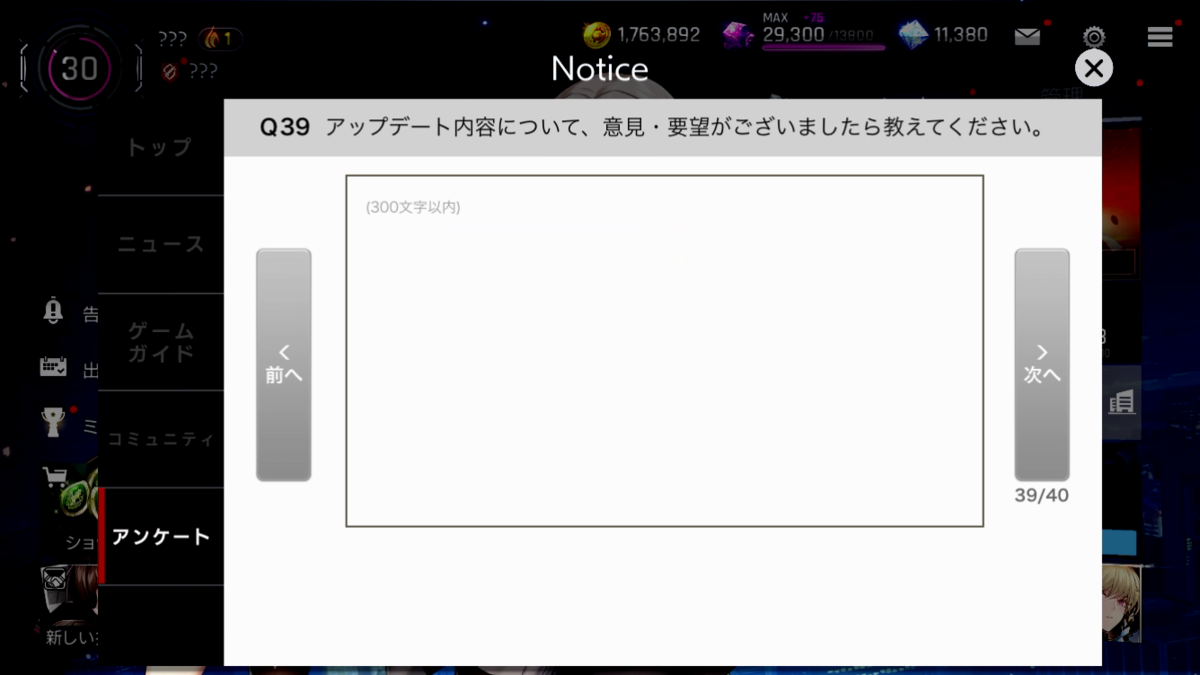Screen dimensions: 1200x675
Task: Click the blonde character portrait thumbnail
Action: 1121,603
